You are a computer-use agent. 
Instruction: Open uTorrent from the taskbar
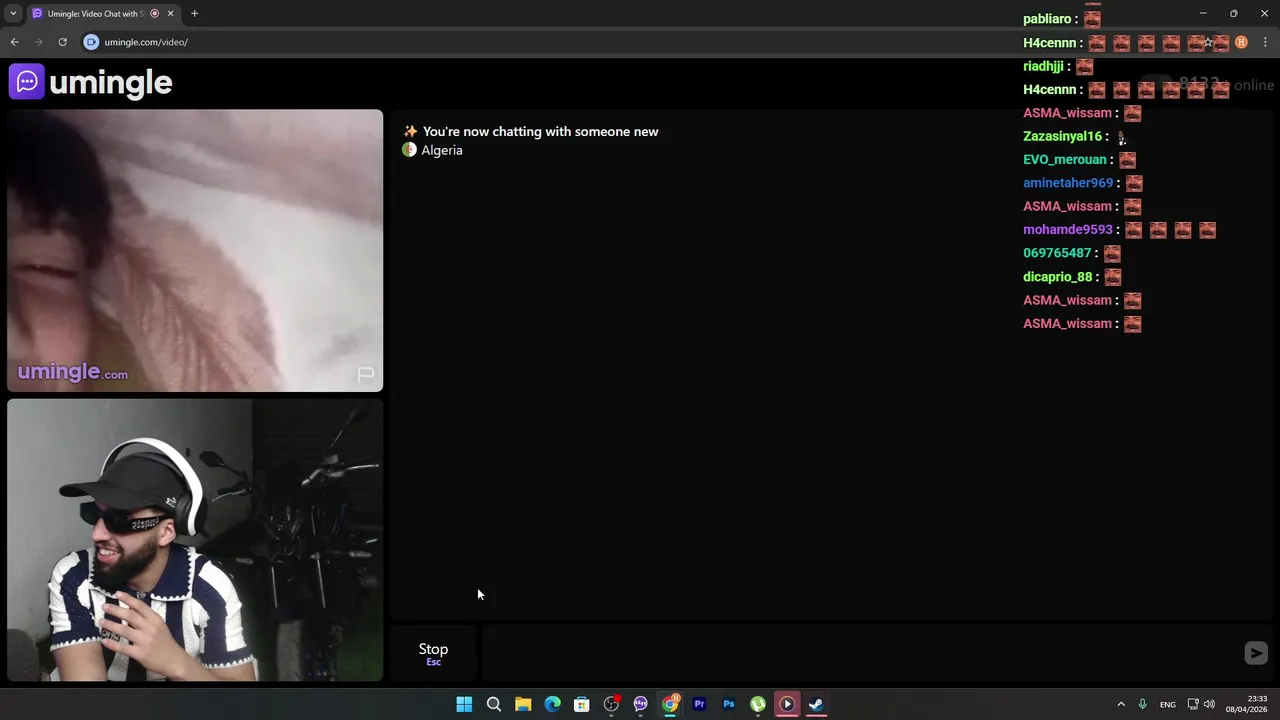click(x=758, y=704)
